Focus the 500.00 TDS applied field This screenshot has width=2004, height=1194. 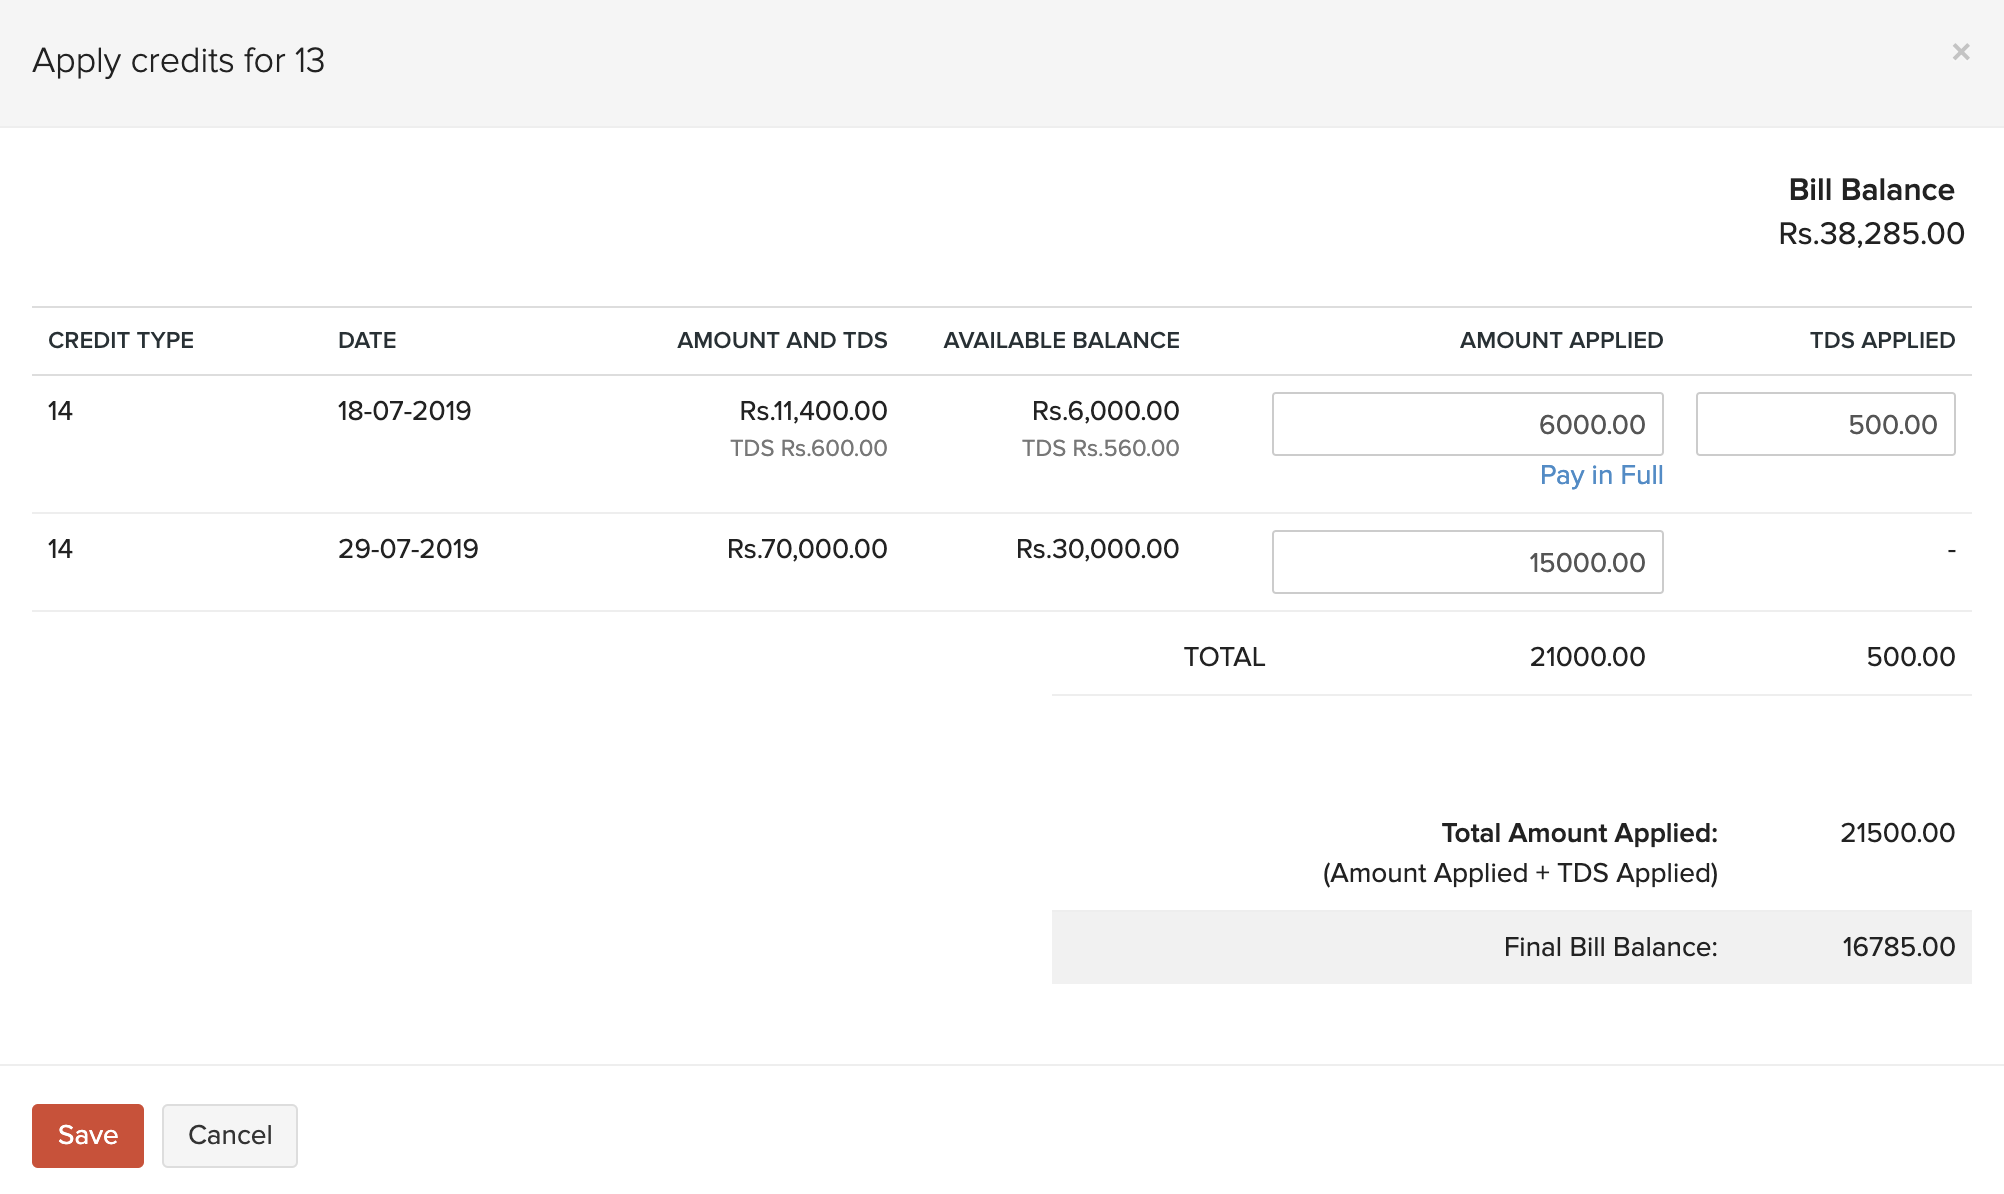click(1825, 424)
